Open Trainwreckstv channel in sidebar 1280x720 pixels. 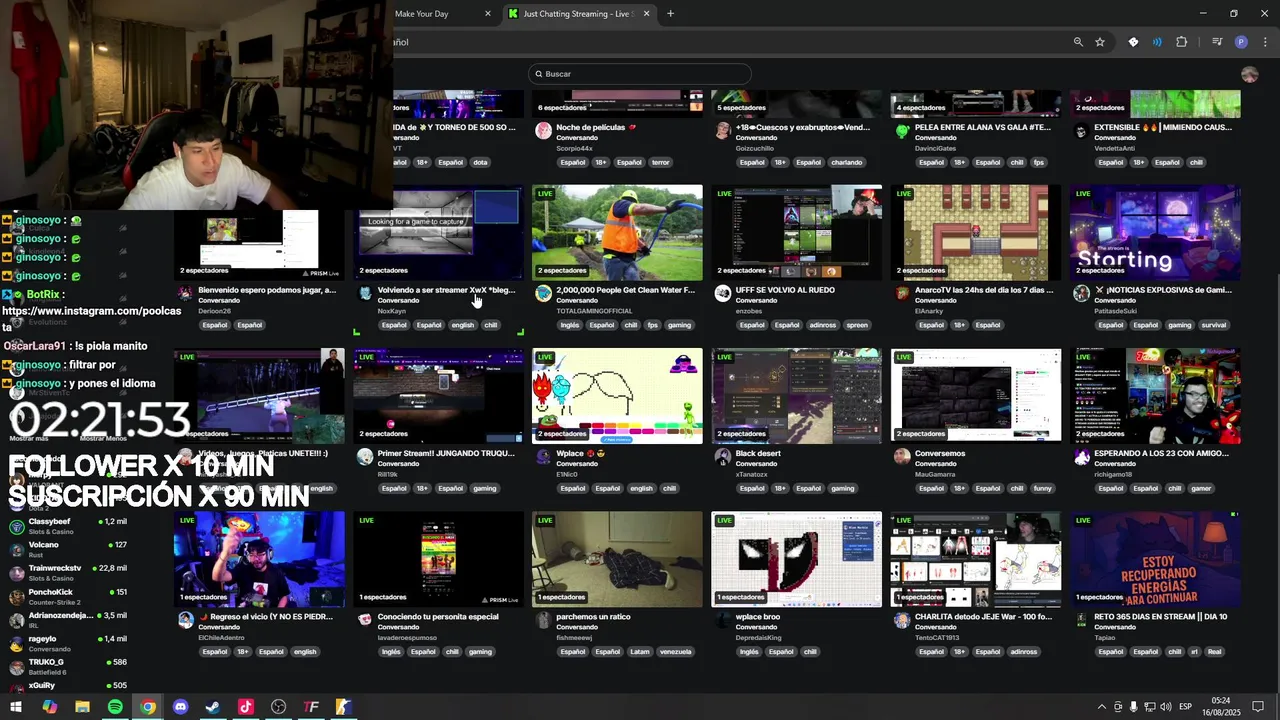coord(67,573)
